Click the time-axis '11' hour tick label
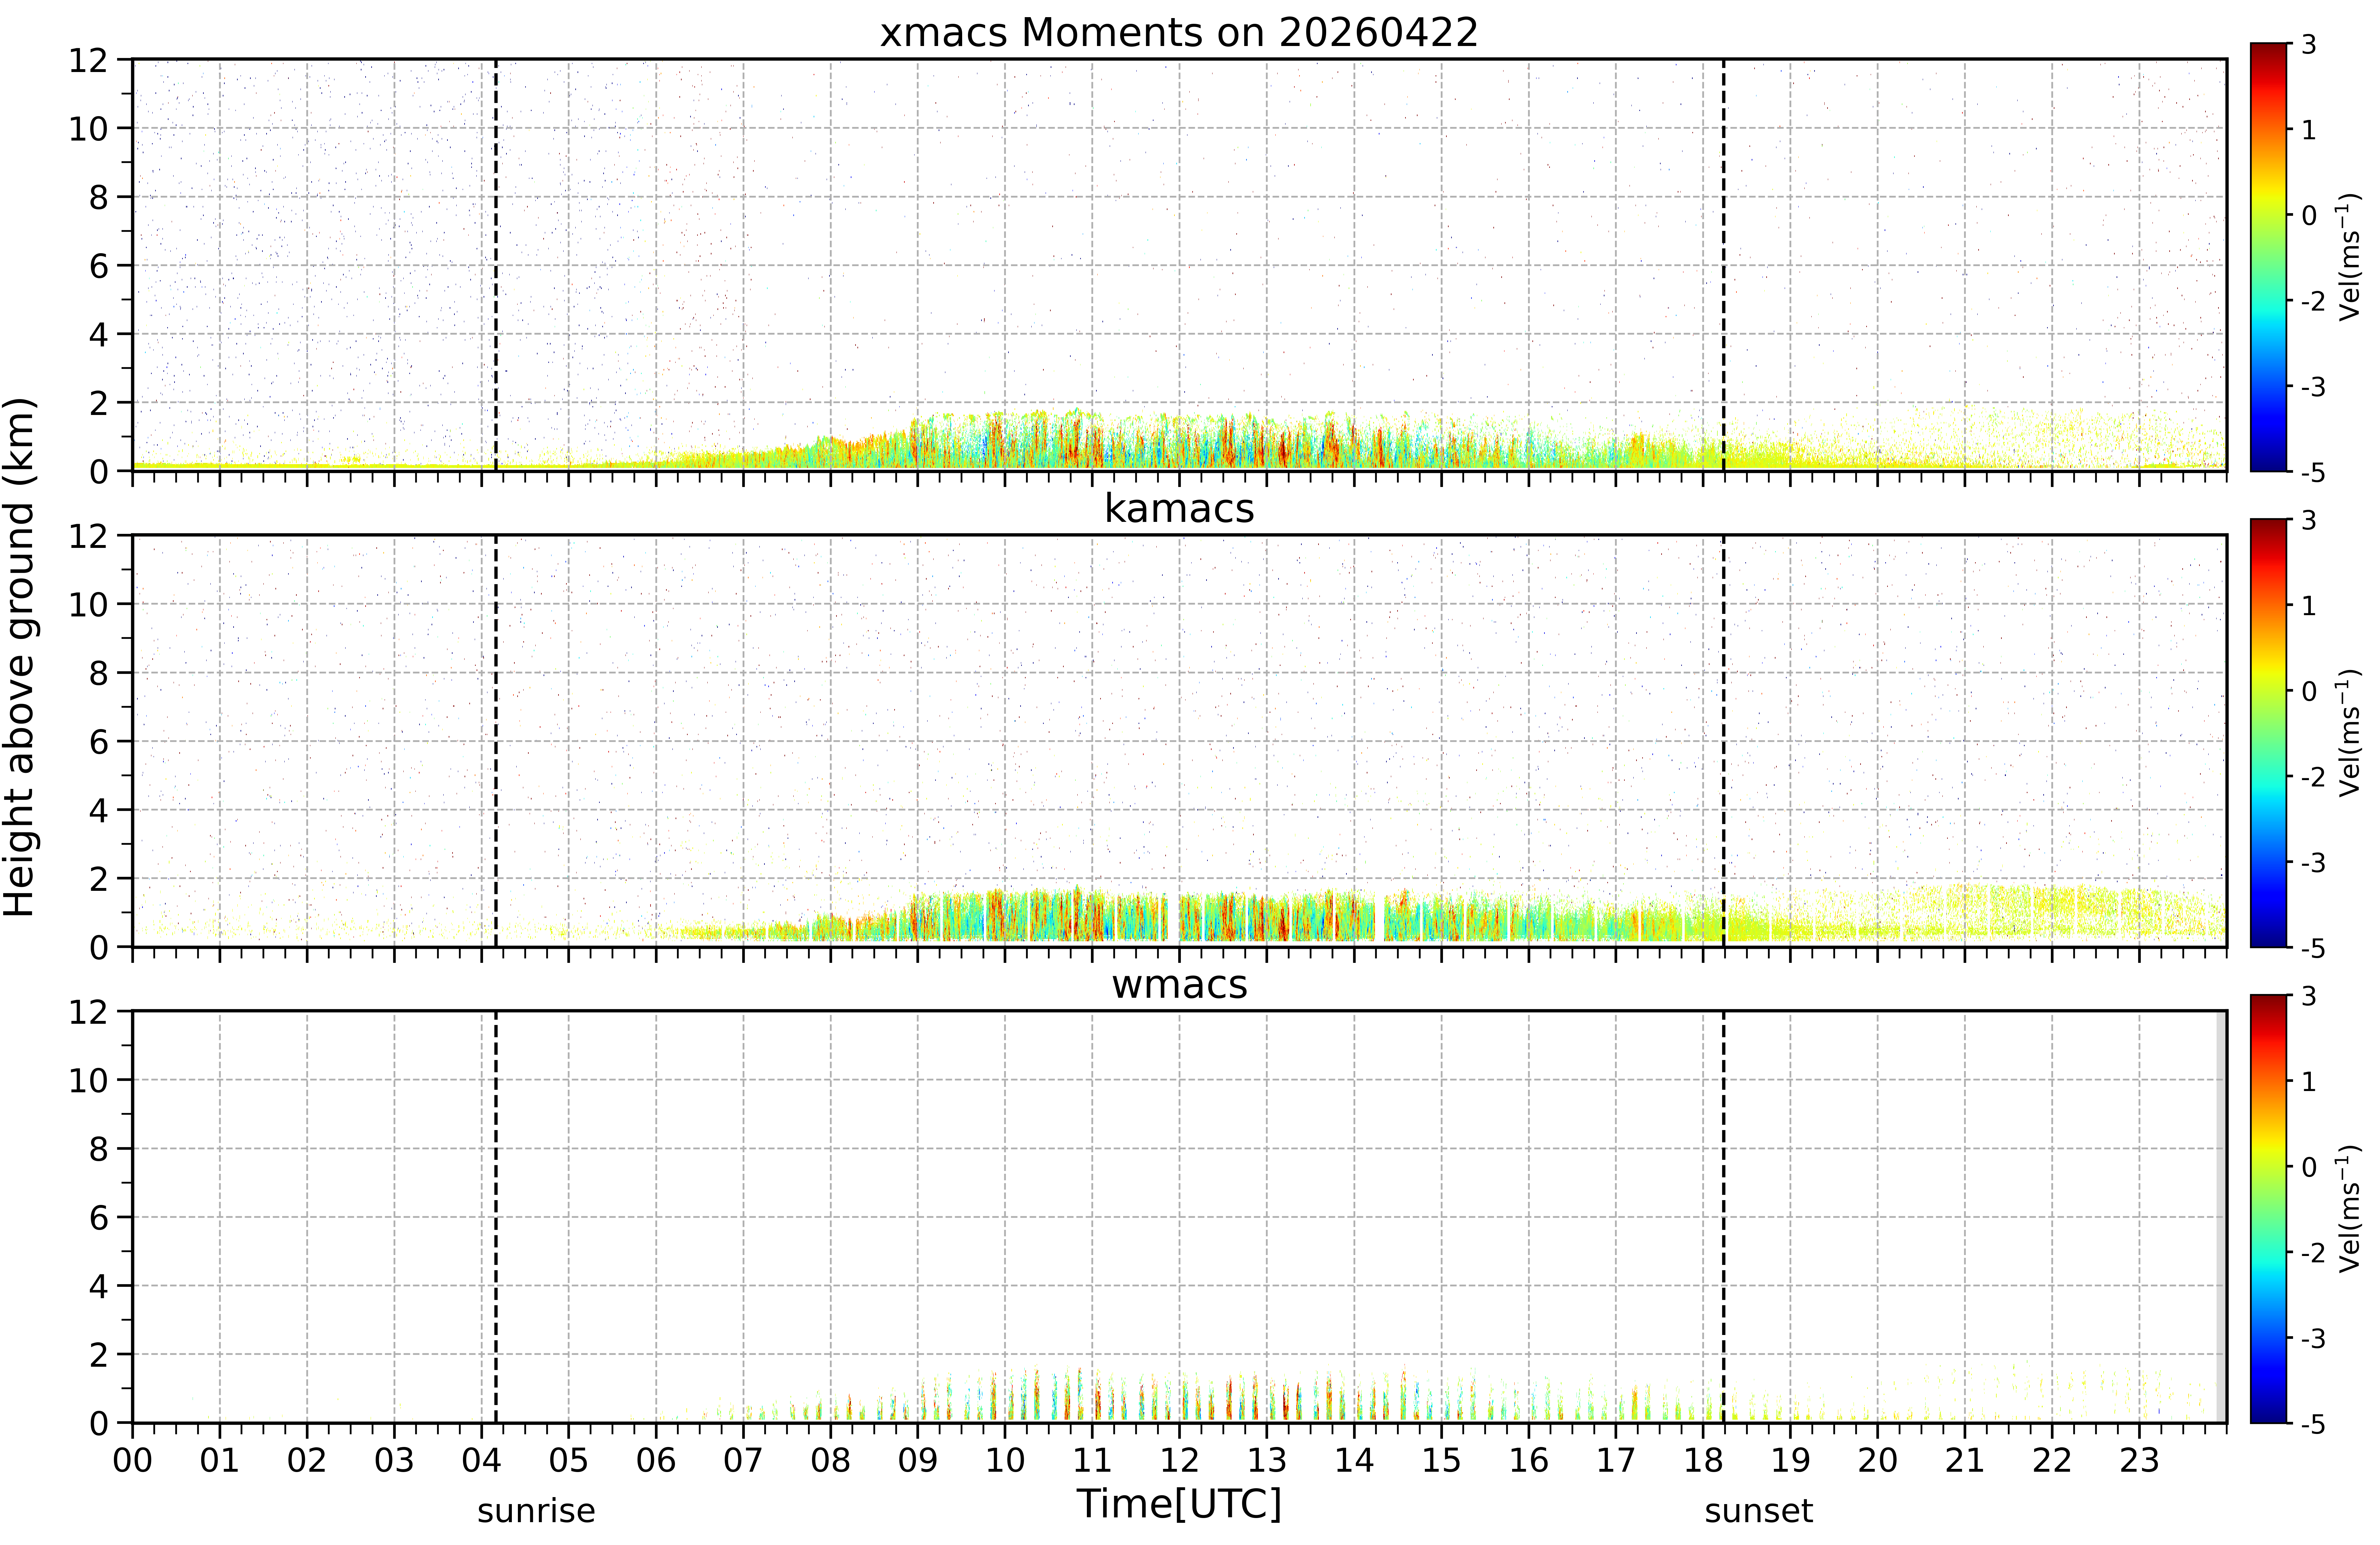The width and height of the screenshot is (2380, 1545). pyautogui.click(x=1092, y=1461)
